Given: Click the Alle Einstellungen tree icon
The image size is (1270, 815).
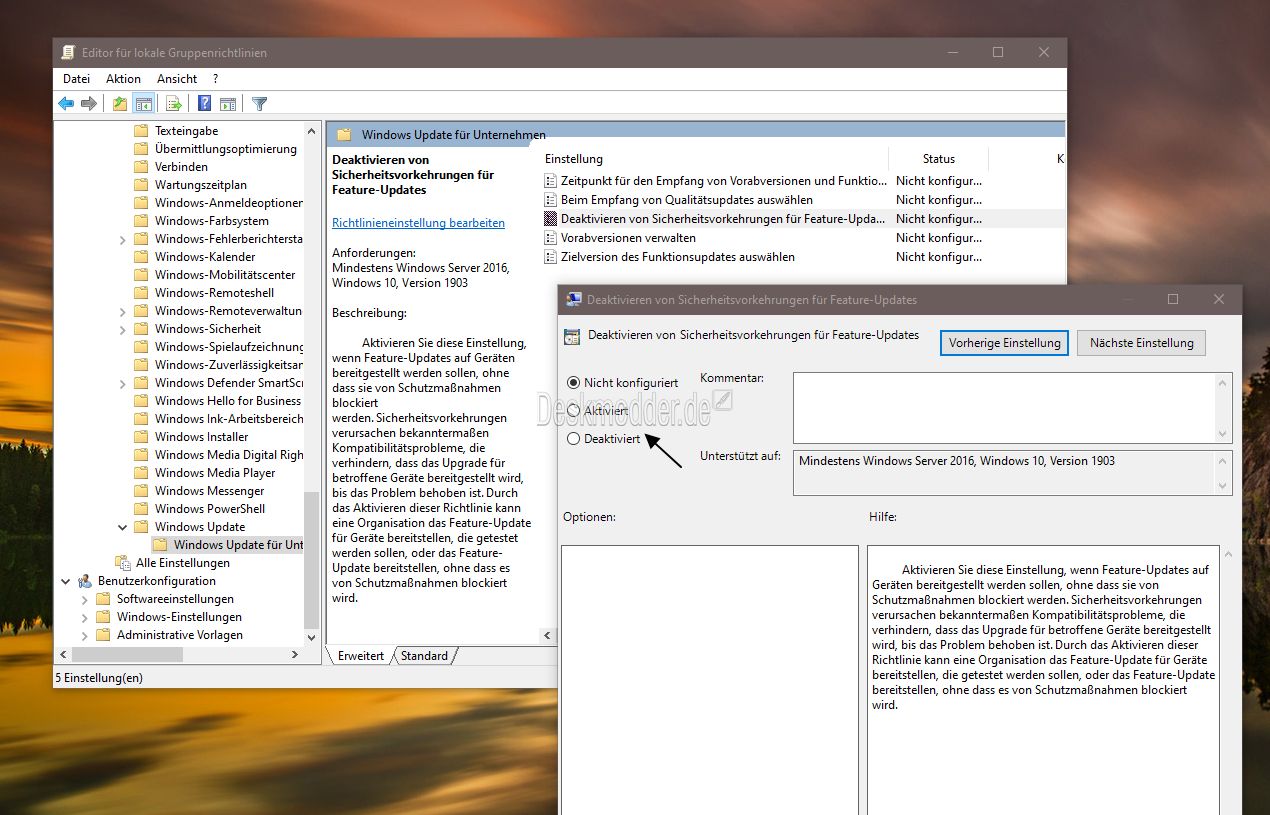Looking at the screenshot, I should (123, 563).
